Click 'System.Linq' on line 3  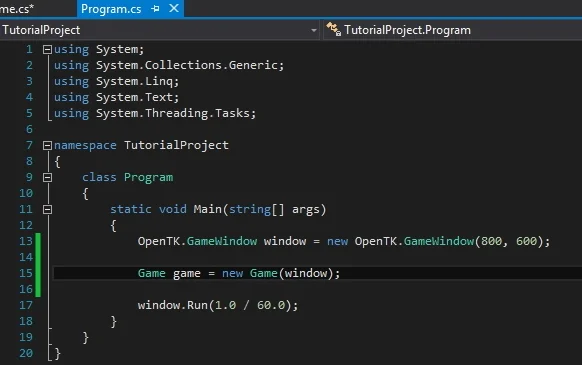134,81
